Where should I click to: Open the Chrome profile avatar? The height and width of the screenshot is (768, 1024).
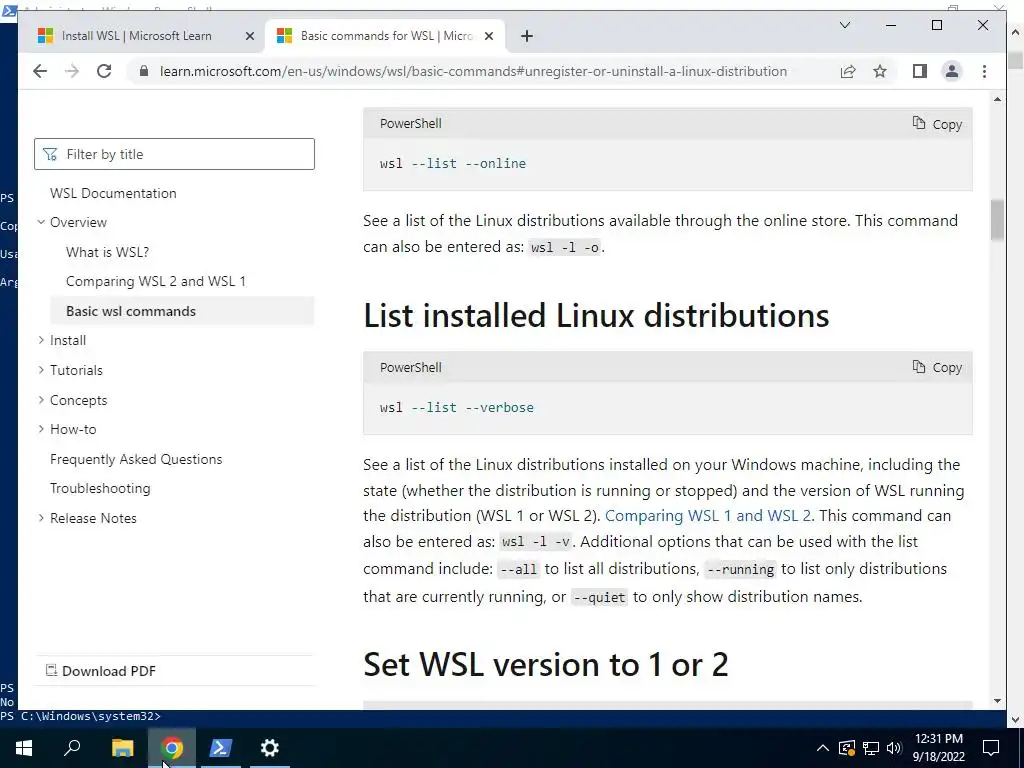952,71
